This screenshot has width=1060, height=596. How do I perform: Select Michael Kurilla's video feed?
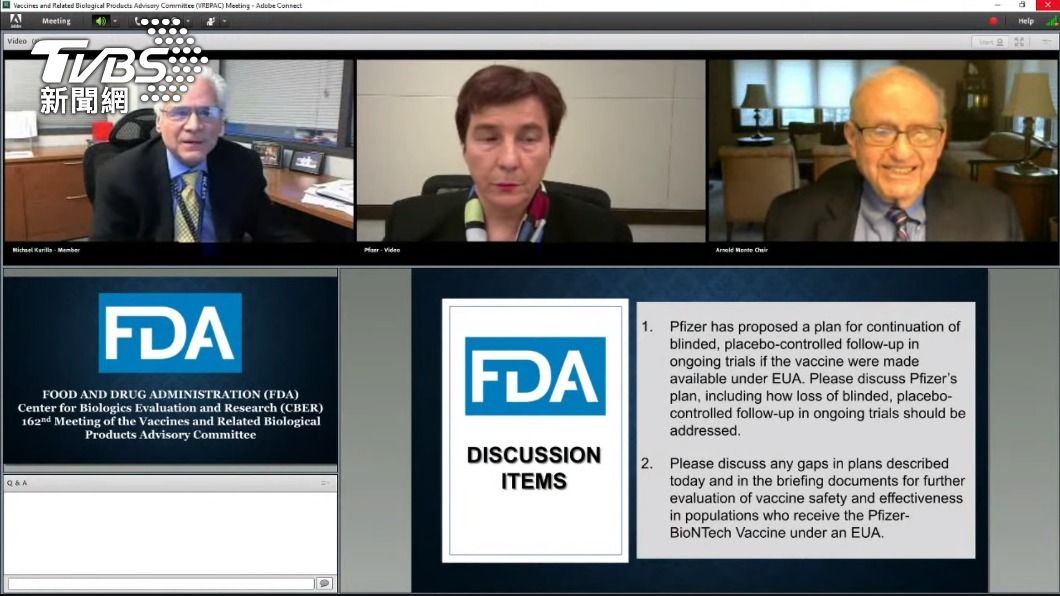[178, 151]
